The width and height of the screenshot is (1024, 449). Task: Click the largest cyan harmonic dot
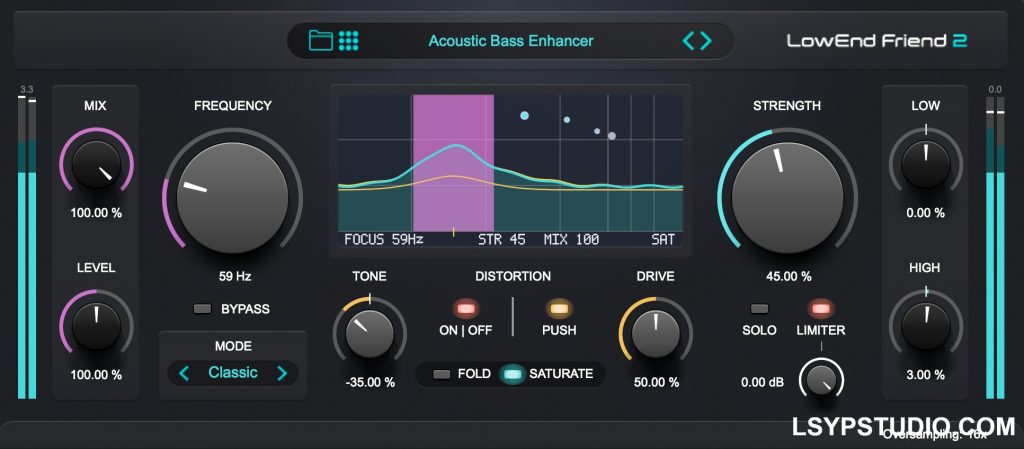coord(524,116)
